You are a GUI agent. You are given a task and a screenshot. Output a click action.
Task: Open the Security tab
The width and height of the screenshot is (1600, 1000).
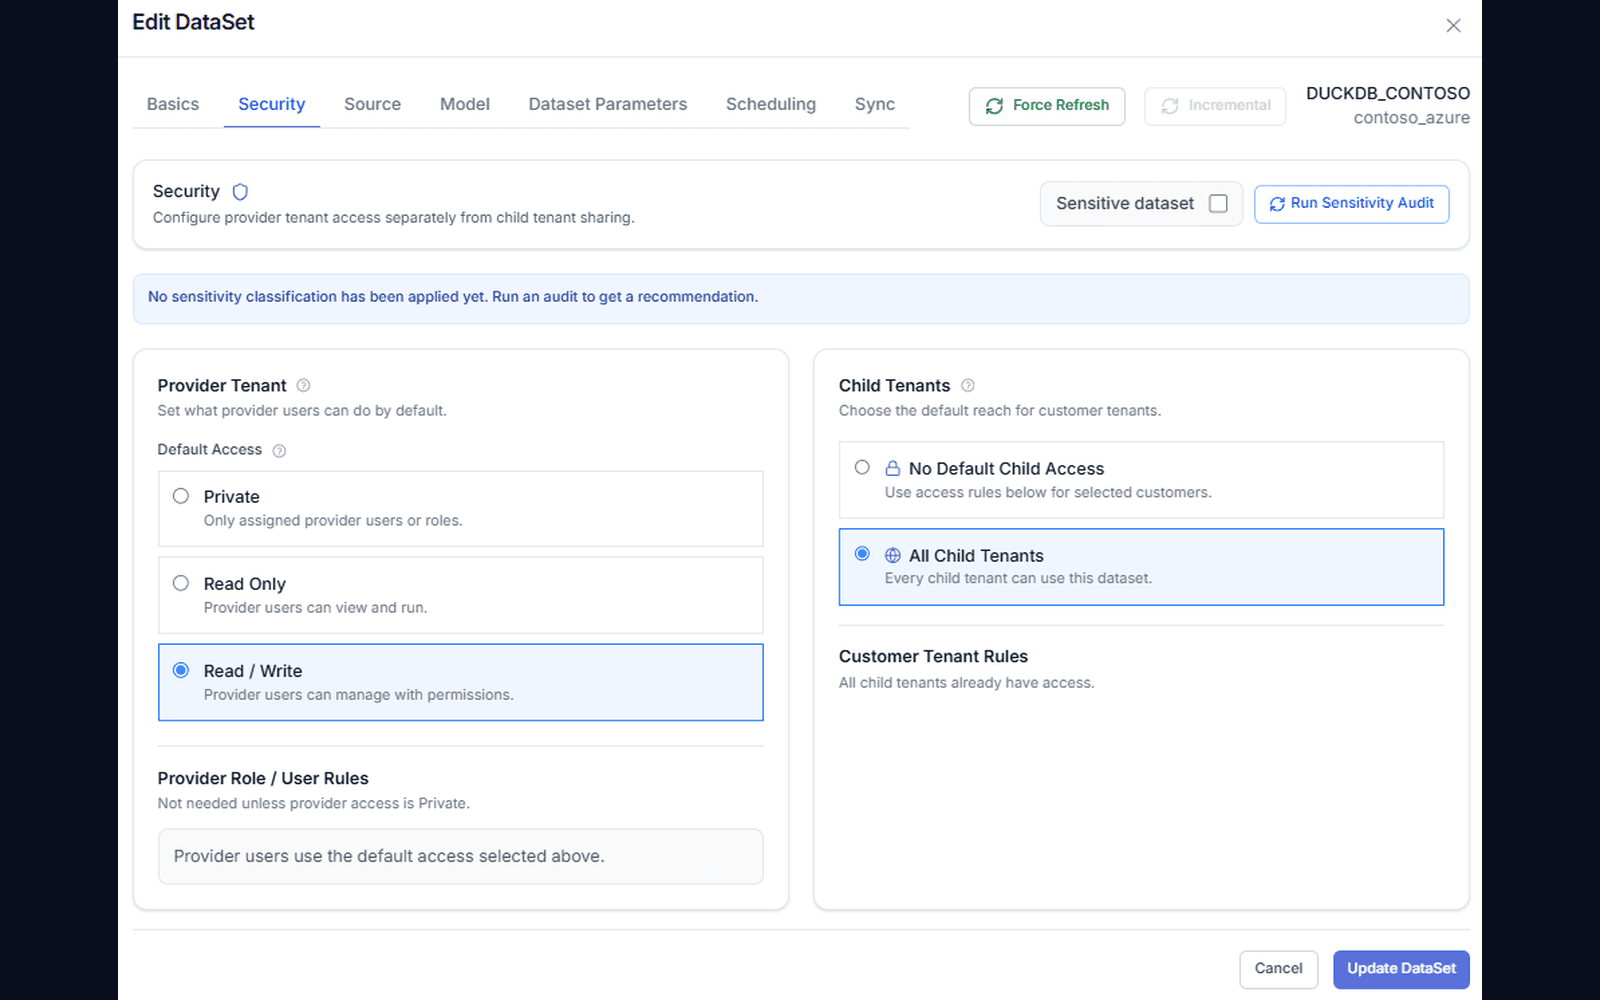point(272,104)
